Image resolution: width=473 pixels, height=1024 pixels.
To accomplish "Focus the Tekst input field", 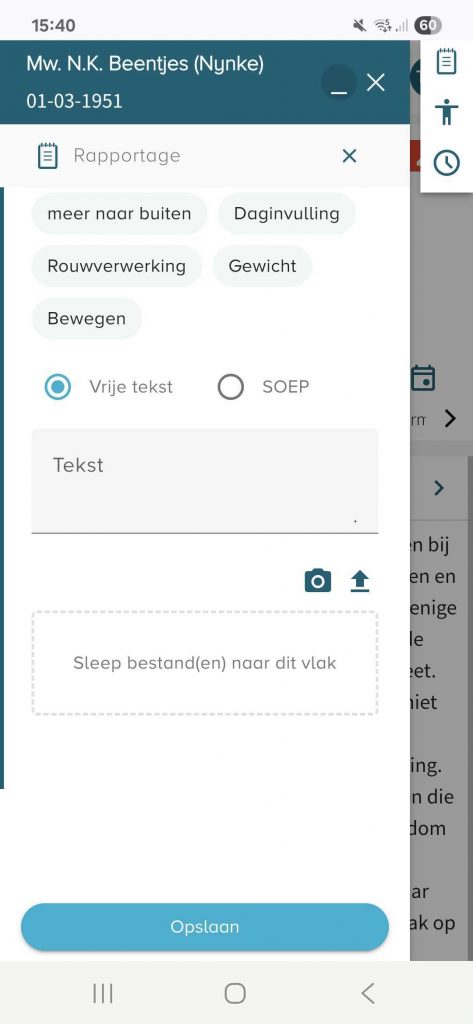I will [205, 481].
